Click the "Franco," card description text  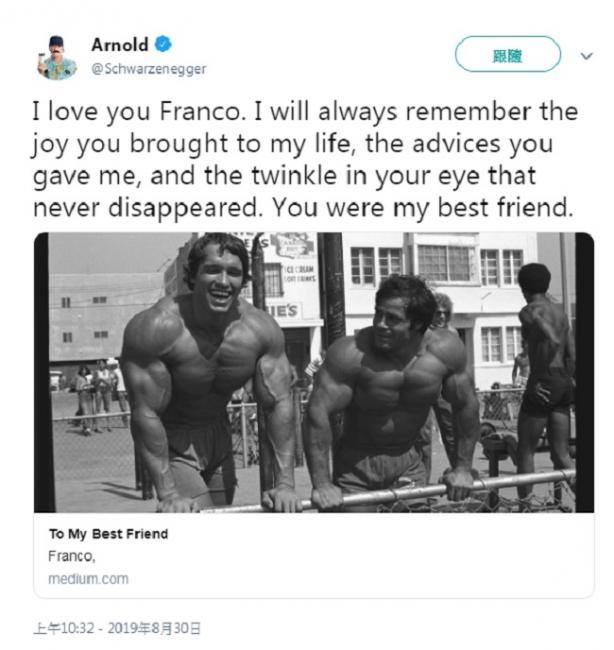(x=72, y=556)
